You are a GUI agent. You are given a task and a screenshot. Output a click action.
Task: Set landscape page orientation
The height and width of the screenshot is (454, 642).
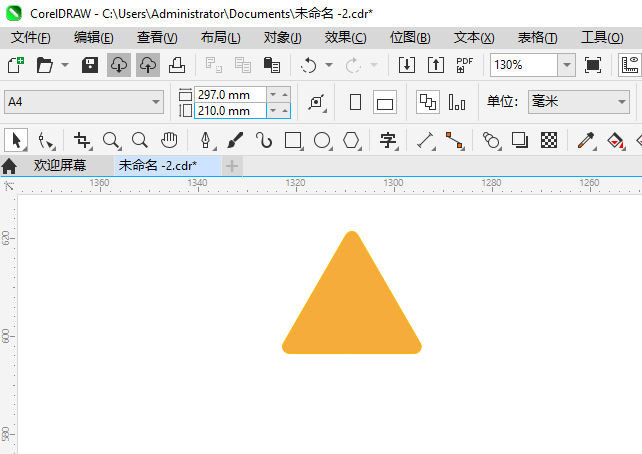coord(385,102)
